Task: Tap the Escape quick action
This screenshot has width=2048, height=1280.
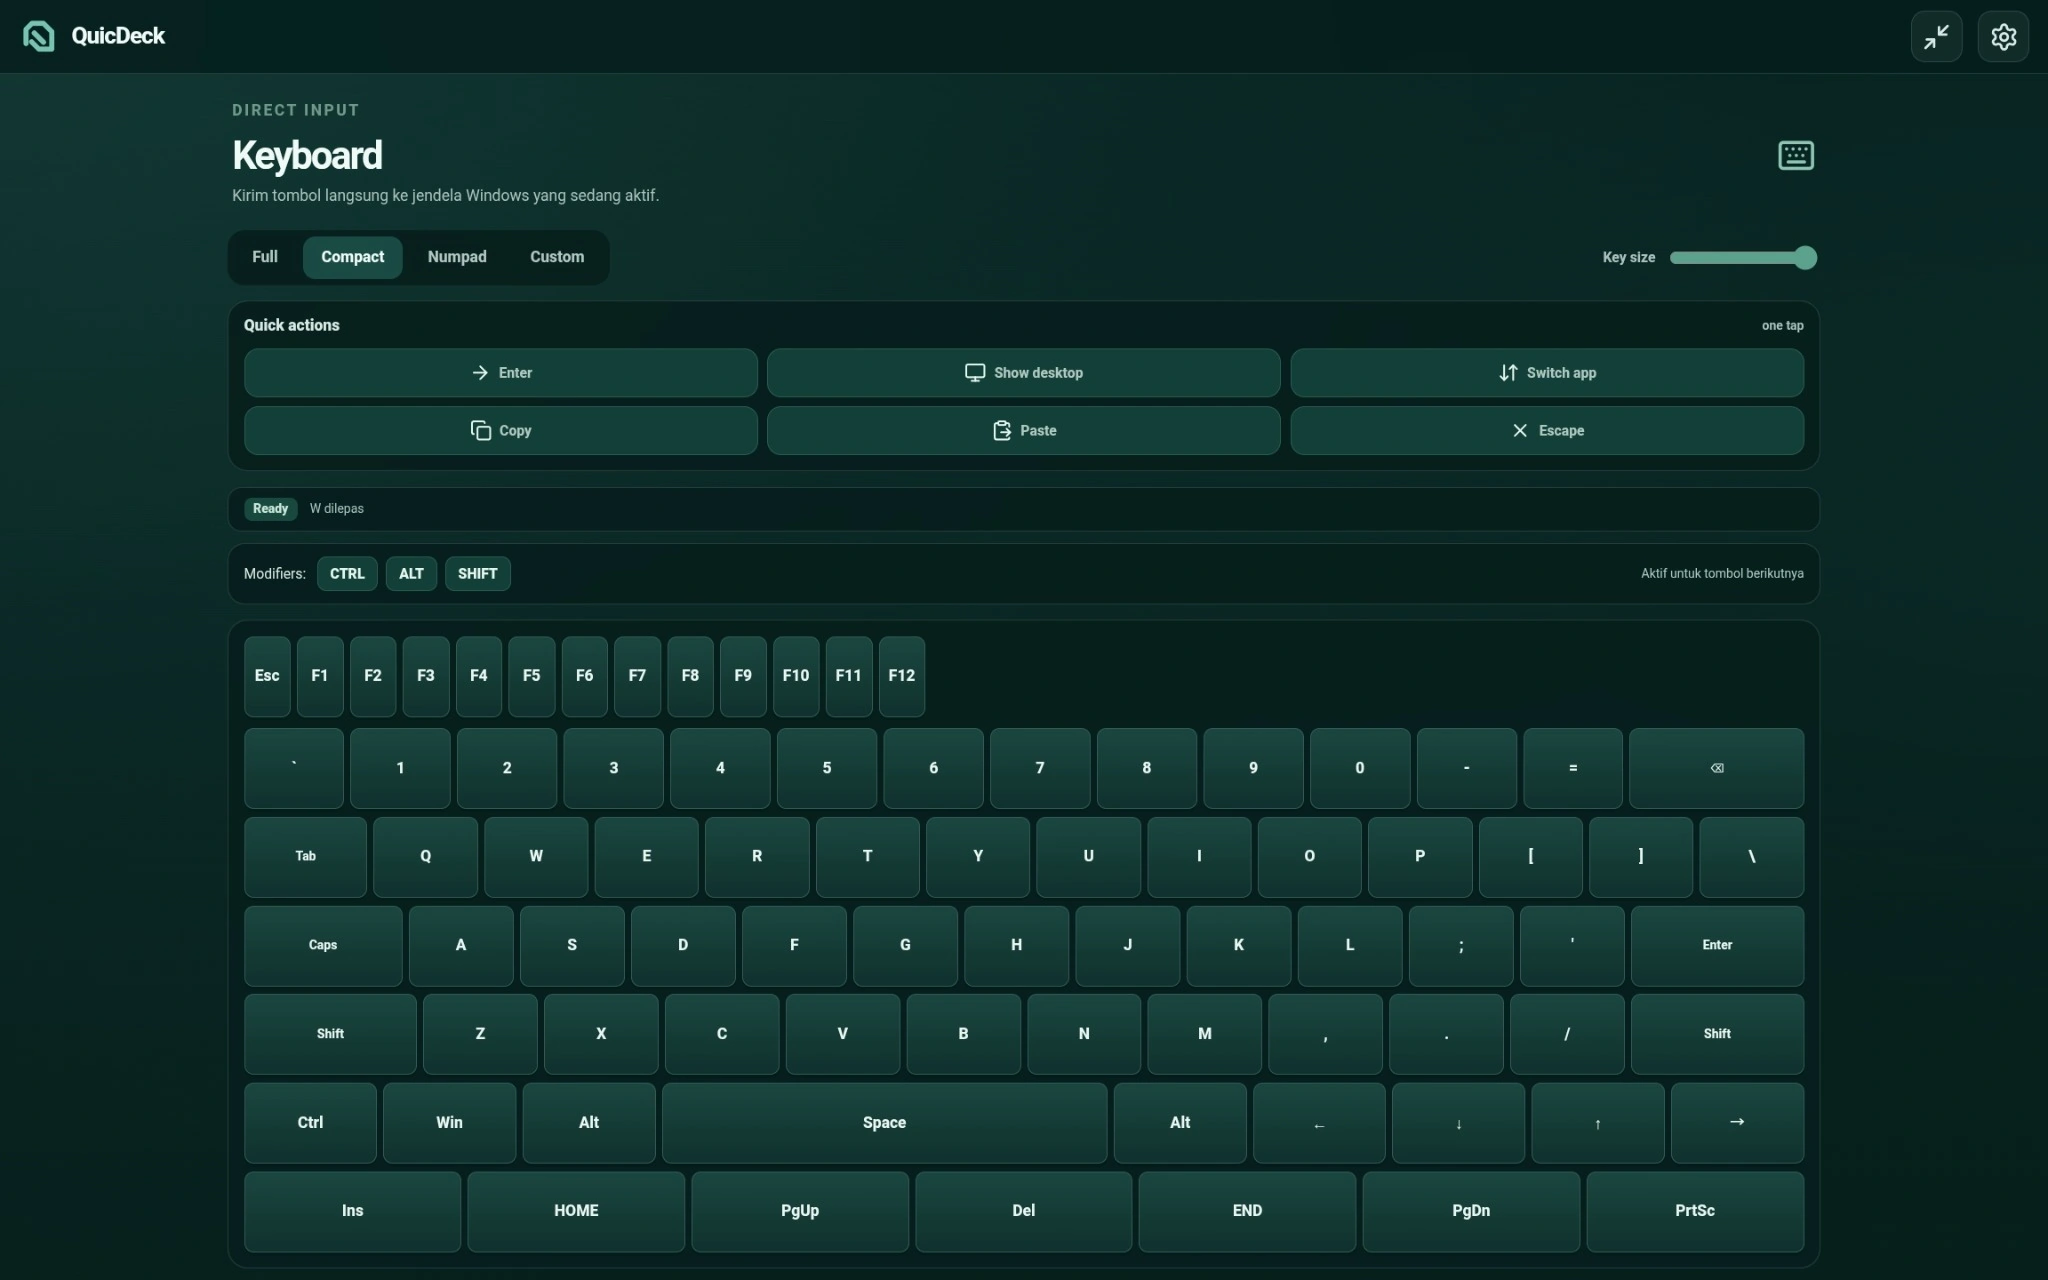Action: click(1547, 431)
